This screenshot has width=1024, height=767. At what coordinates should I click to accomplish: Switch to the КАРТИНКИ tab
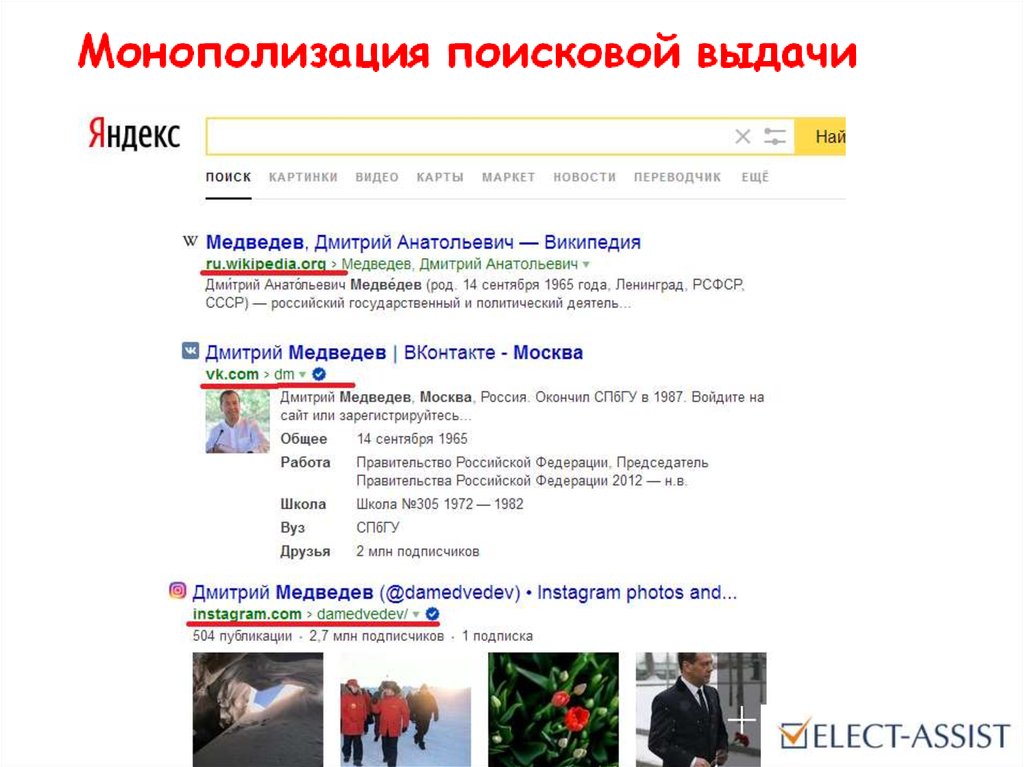pyautogui.click(x=303, y=177)
